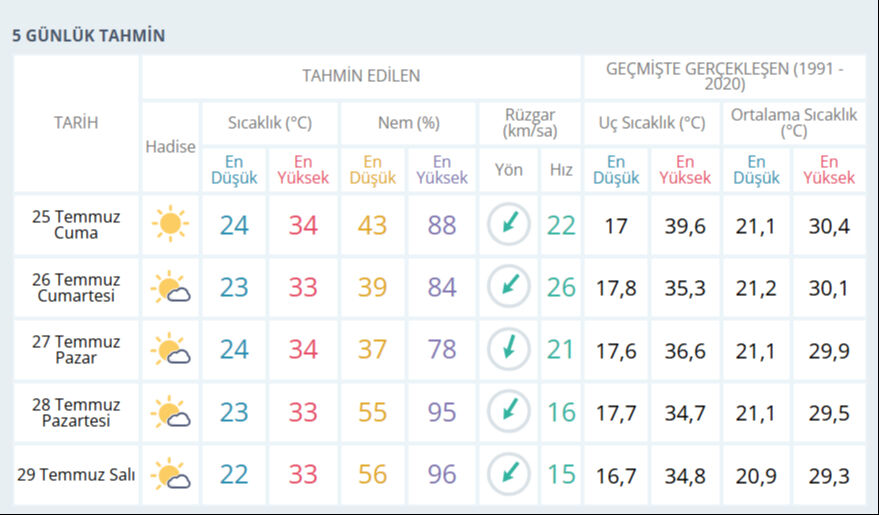Click wind direction arrow for 29 Temmuz Salı
879x515 pixels.
click(508, 473)
